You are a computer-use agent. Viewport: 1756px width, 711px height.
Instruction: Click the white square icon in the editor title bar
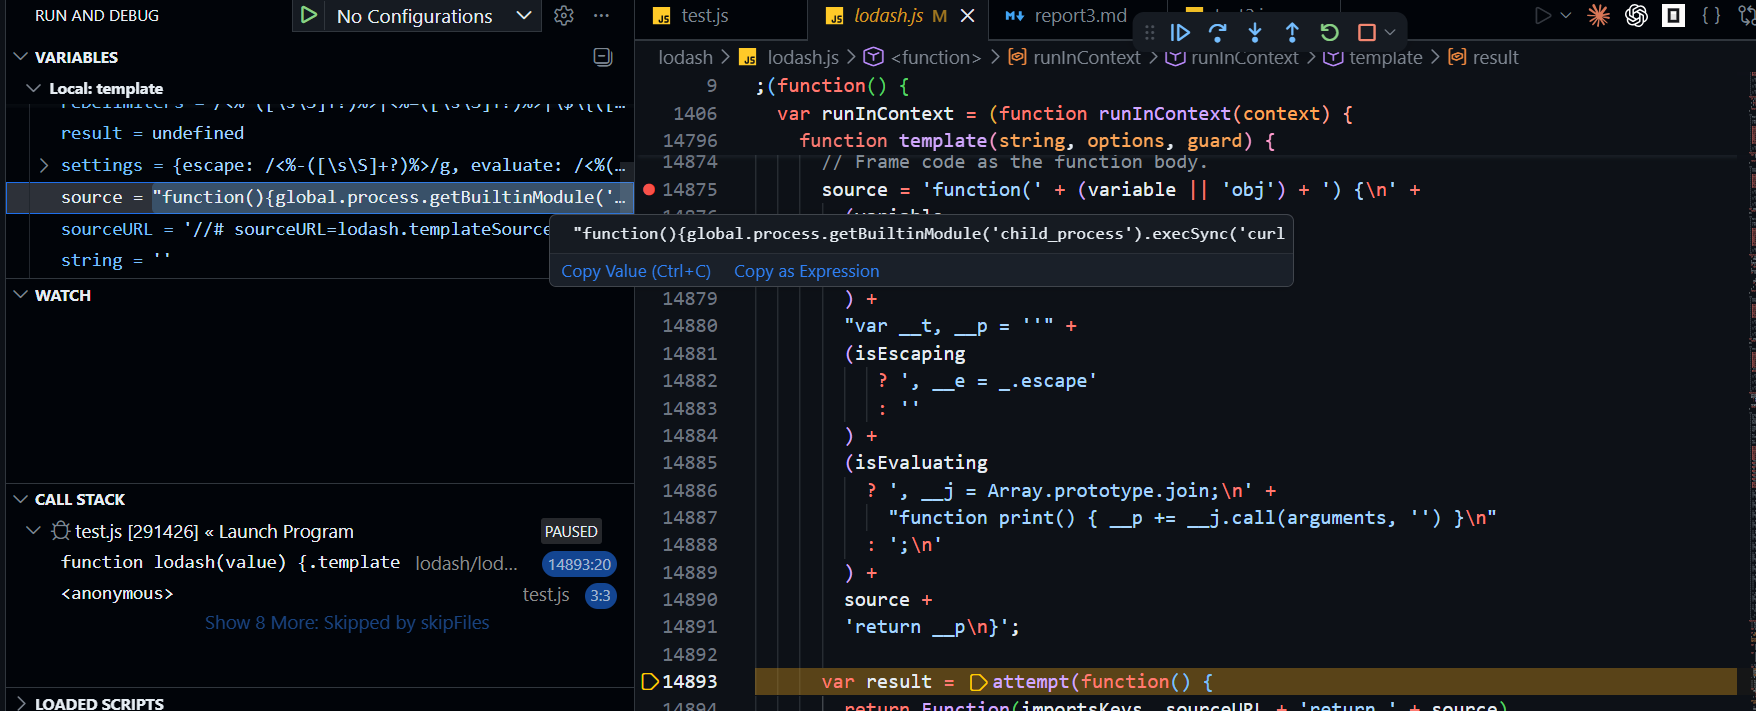pyautogui.click(x=1673, y=15)
